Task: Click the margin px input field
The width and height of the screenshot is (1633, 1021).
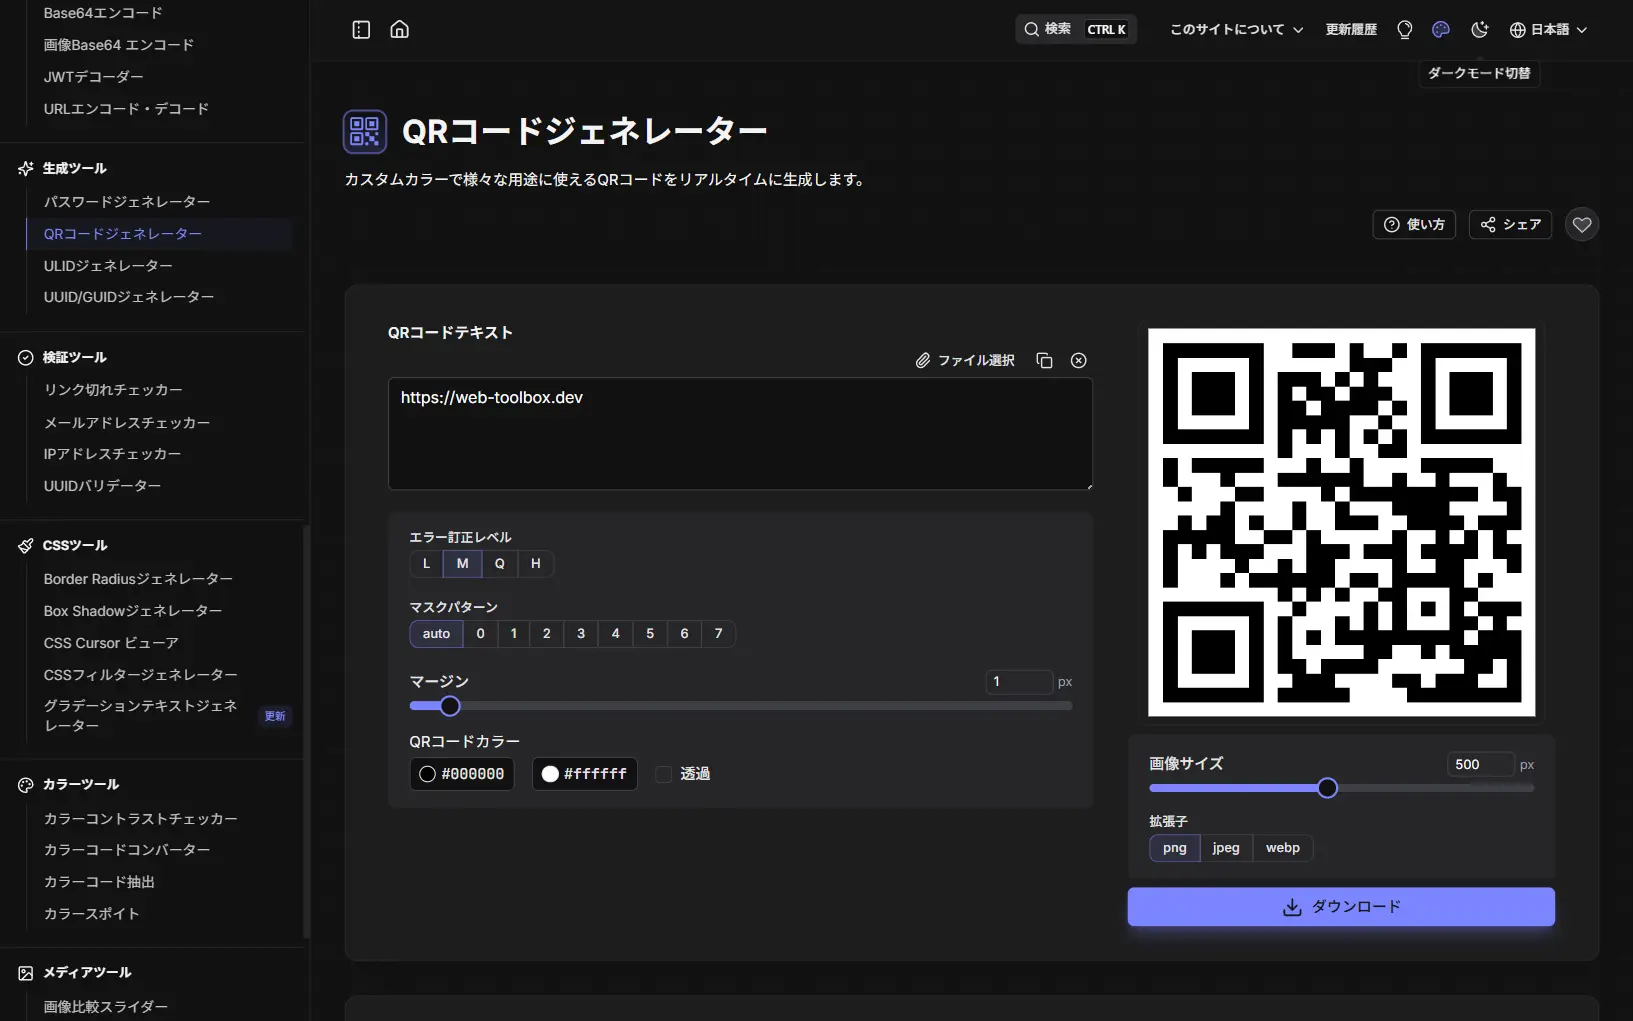Action: (x=1019, y=682)
